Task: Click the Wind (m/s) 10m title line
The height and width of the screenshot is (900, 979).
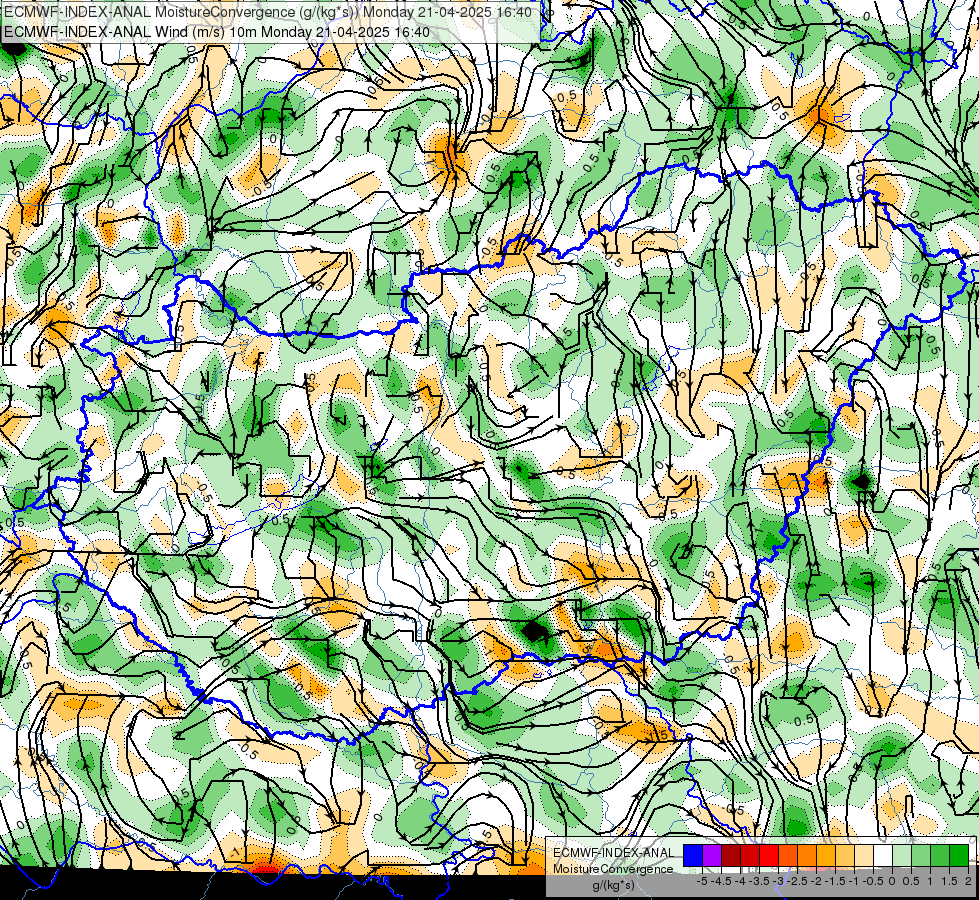Action: coord(217,32)
